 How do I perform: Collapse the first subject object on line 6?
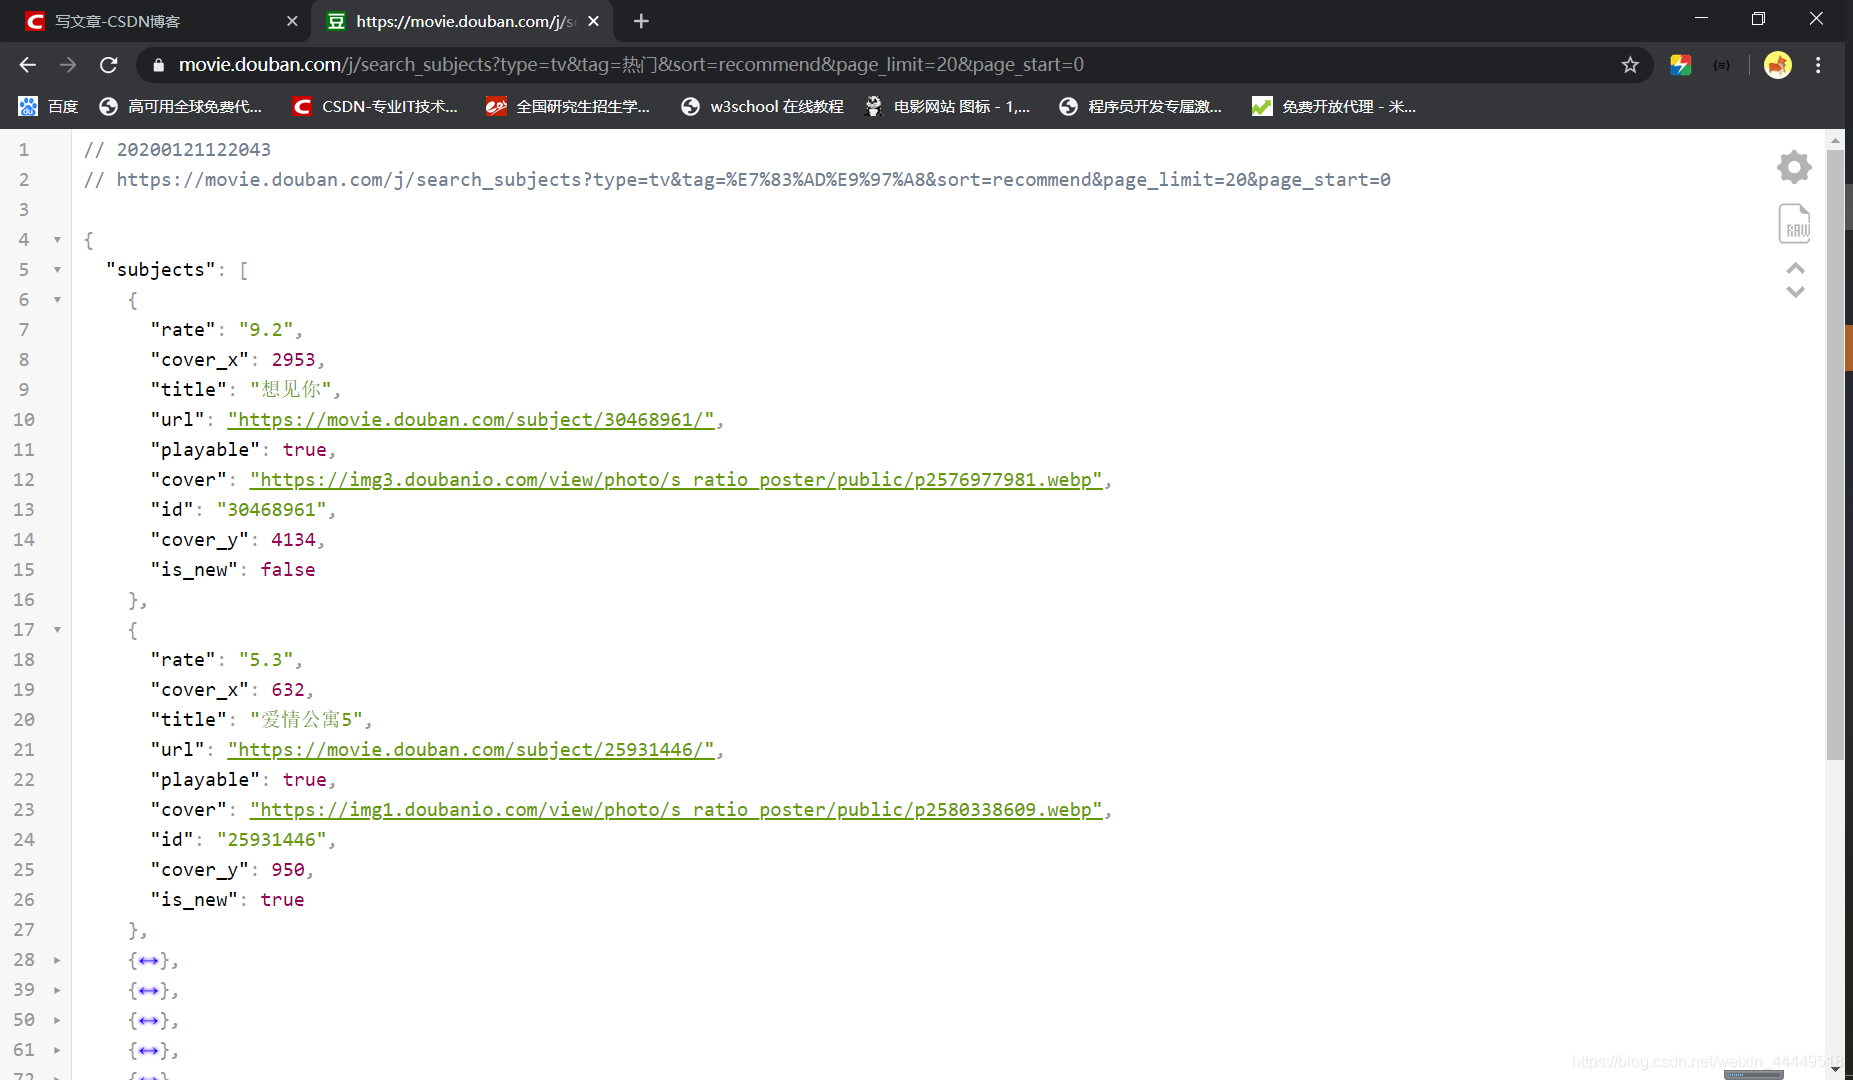57,300
